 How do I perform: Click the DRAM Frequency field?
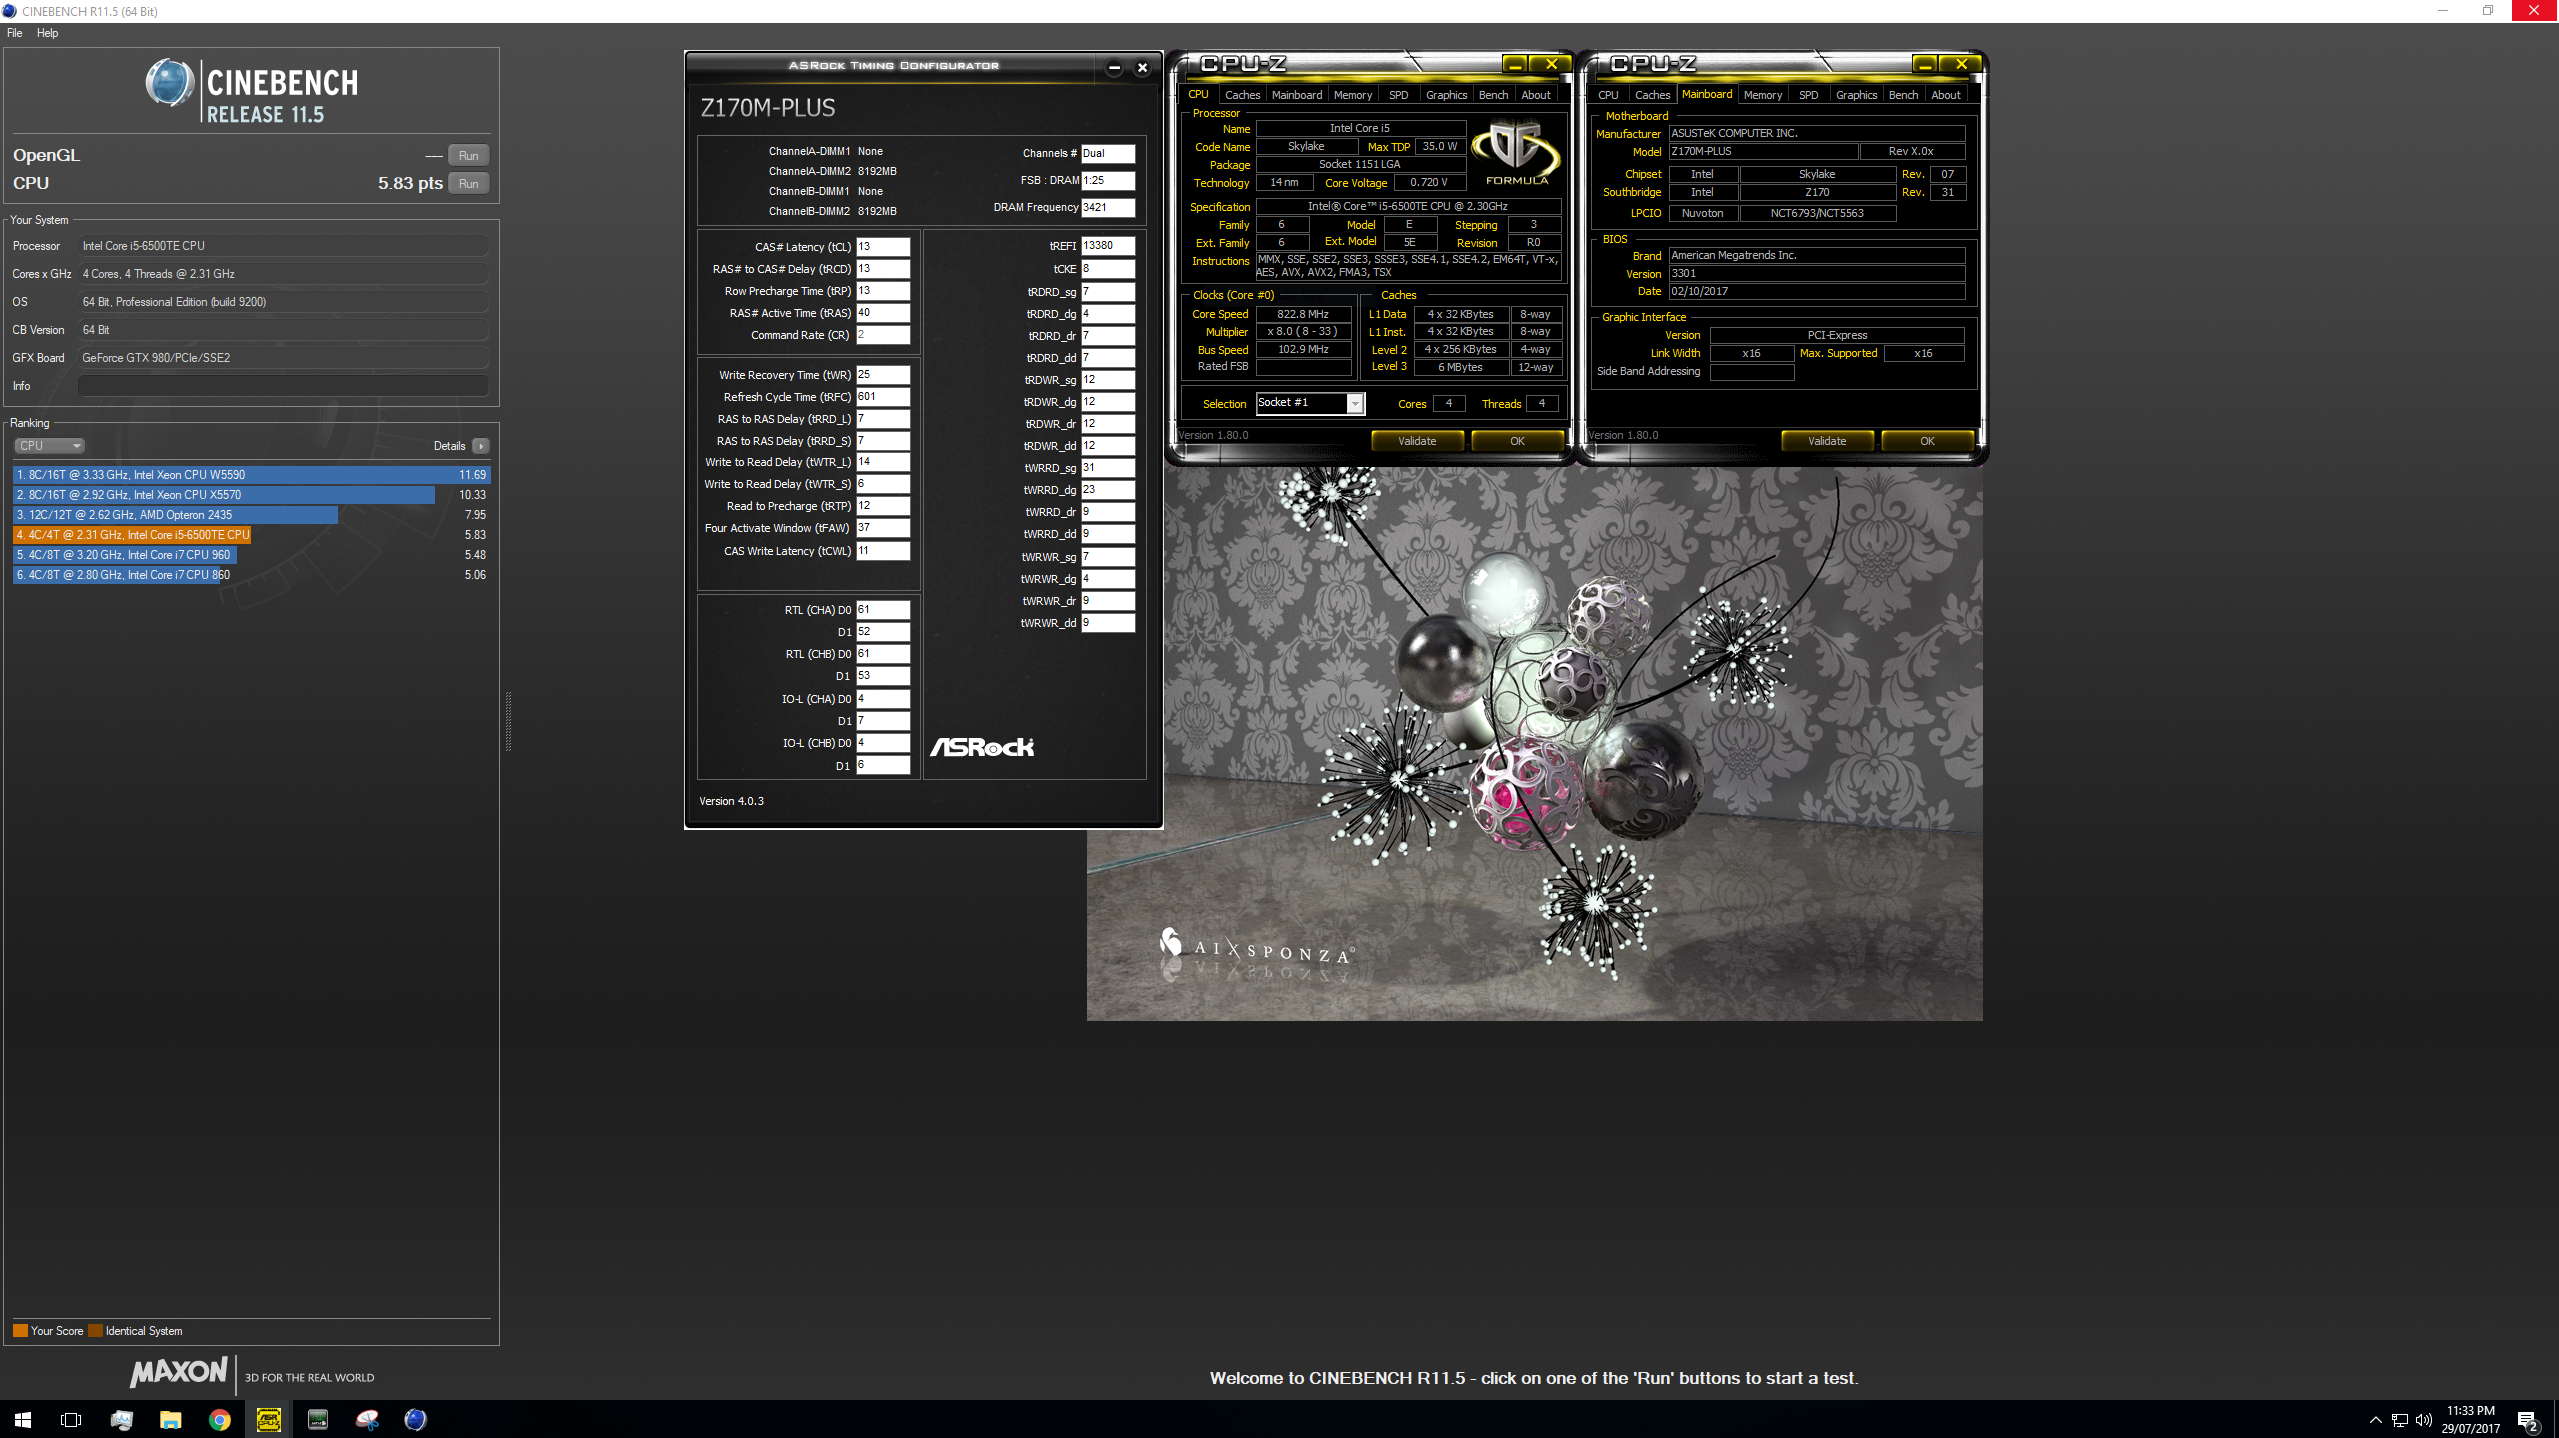tap(1108, 207)
